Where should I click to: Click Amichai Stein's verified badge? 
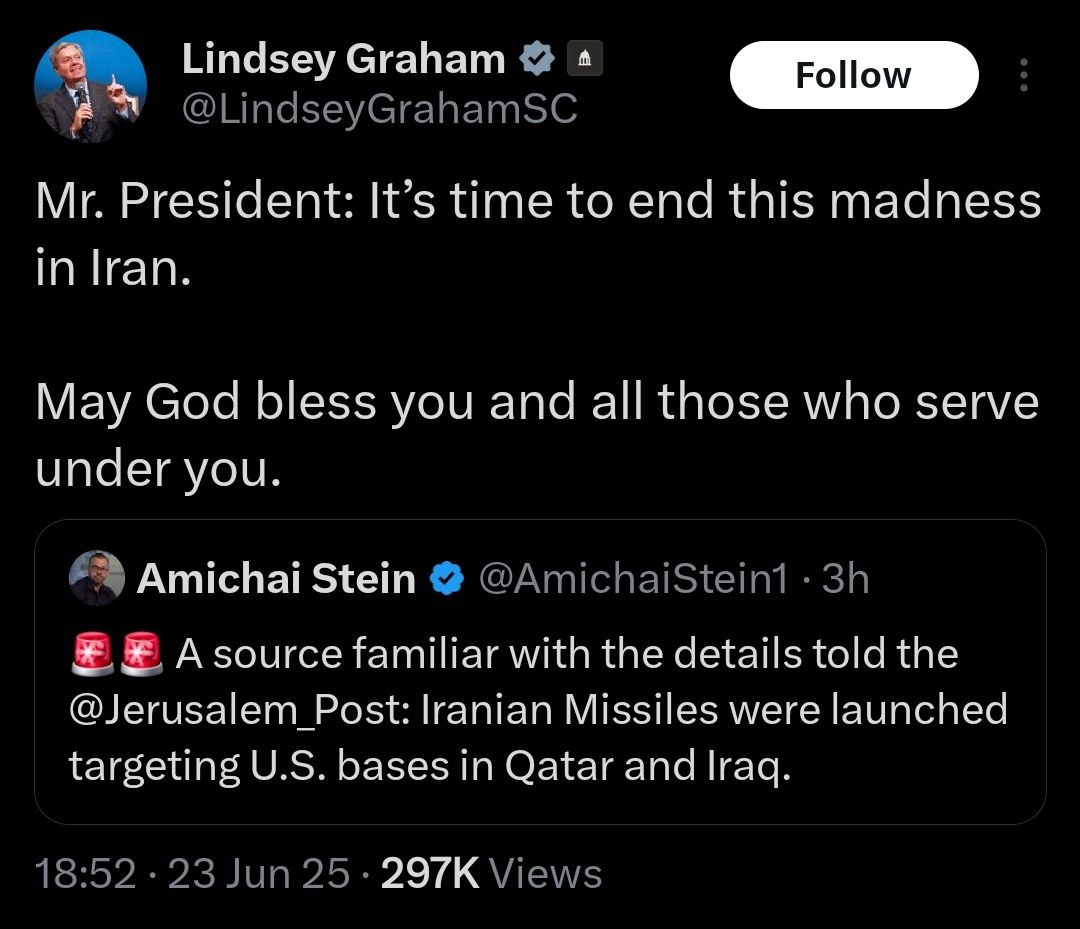point(447,578)
